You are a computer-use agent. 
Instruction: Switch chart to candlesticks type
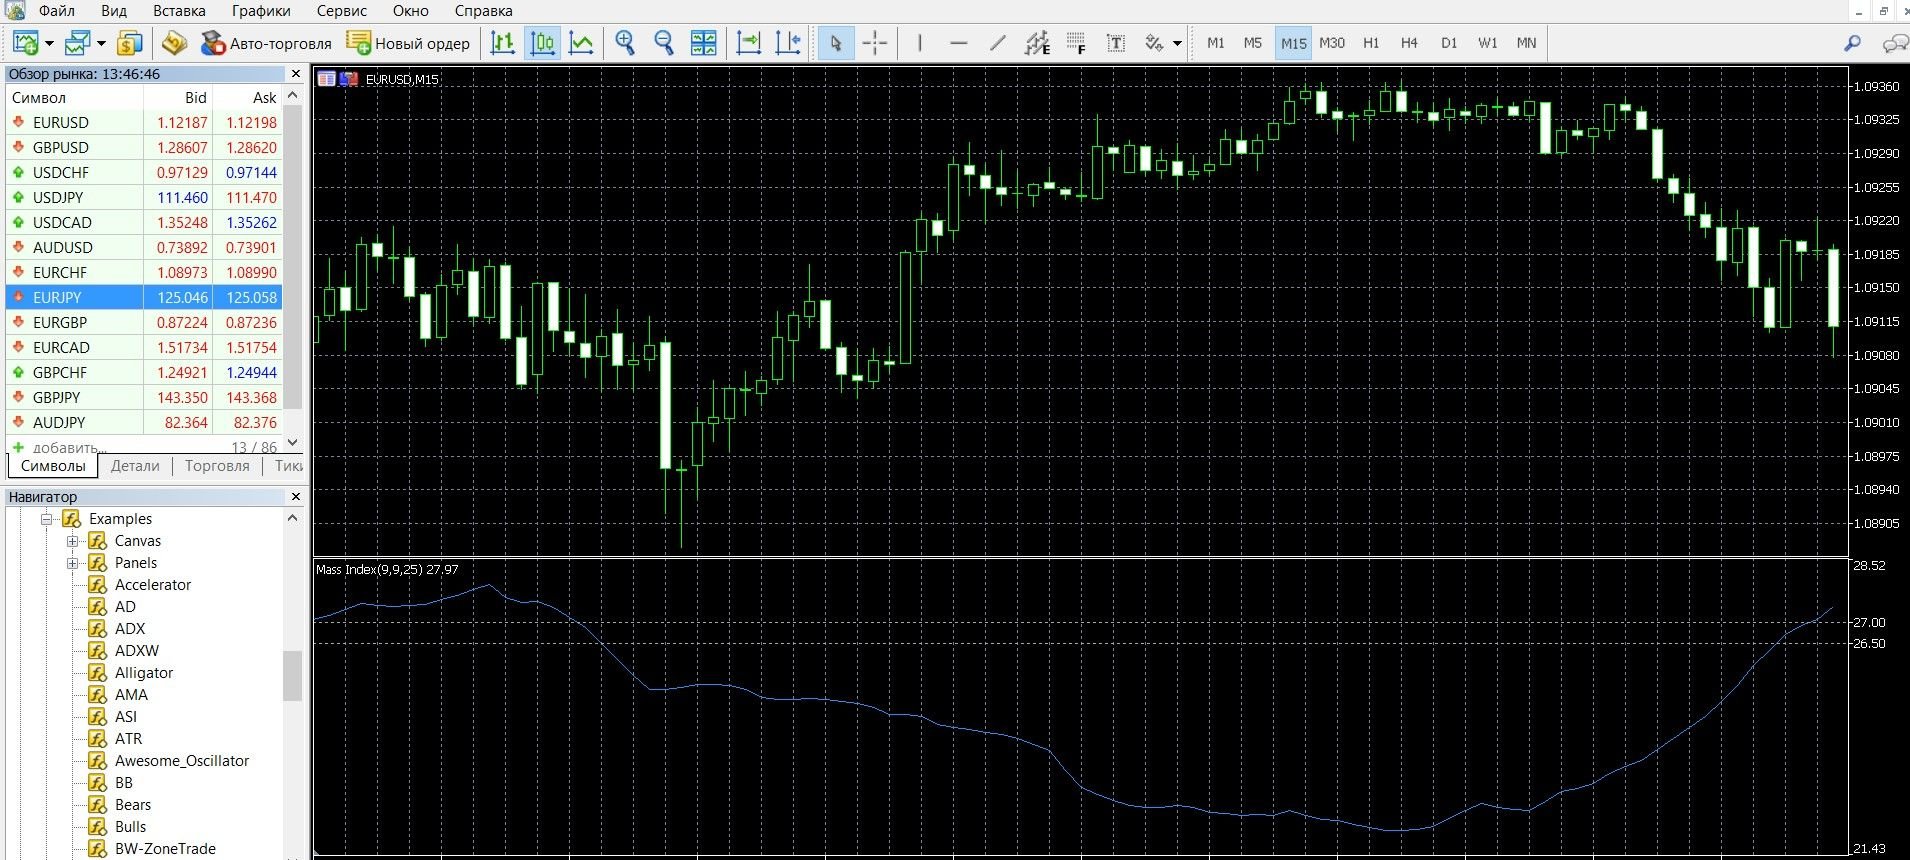542,43
